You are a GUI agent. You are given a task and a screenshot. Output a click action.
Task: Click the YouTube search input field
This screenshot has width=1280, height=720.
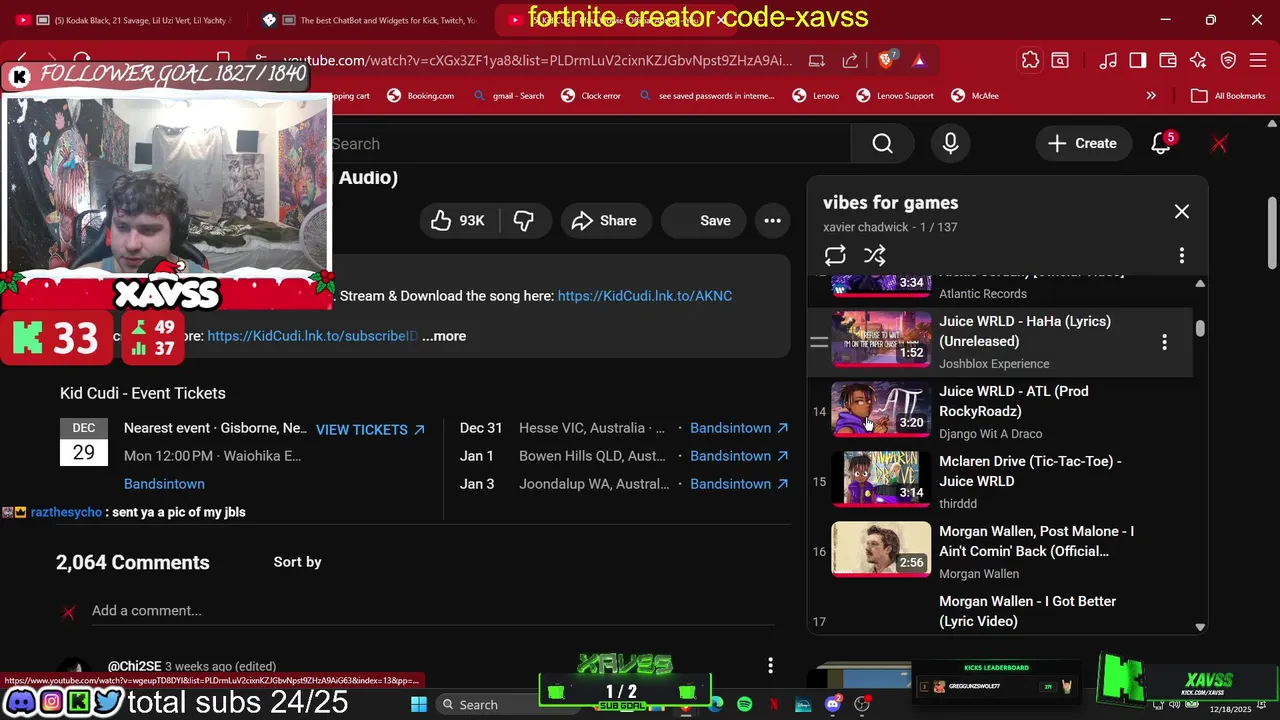click(590, 144)
